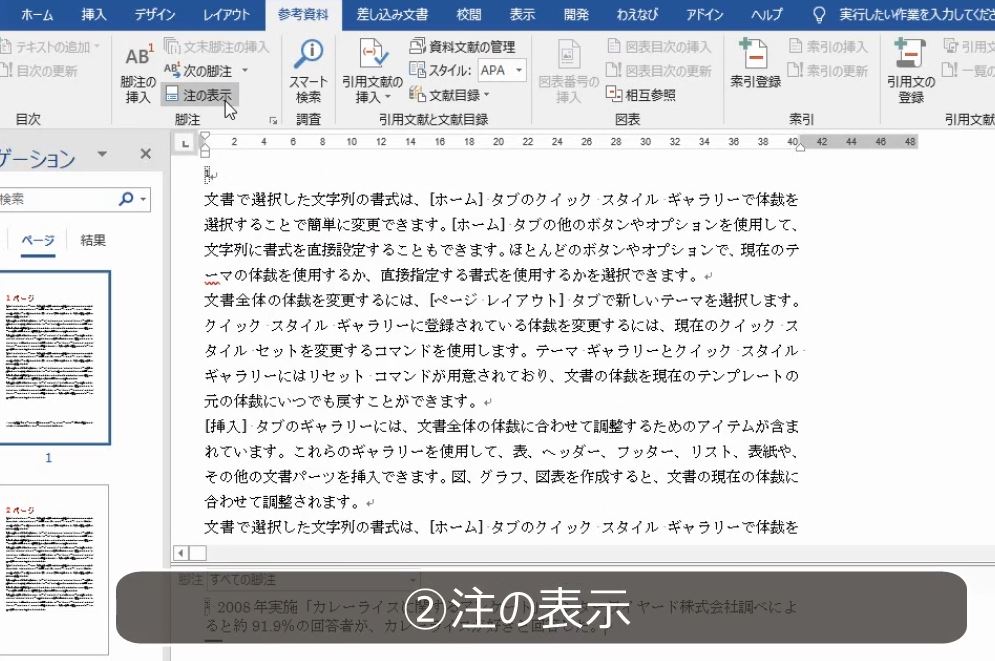995x661 pixels.
Task: Open the 脚注 group dialog launcher
Action: [x=273, y=120]
